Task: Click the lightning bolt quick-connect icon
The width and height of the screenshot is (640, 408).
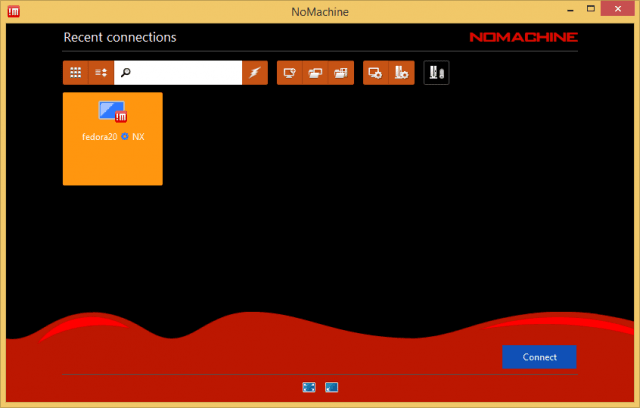Action: tap(255, 73)
